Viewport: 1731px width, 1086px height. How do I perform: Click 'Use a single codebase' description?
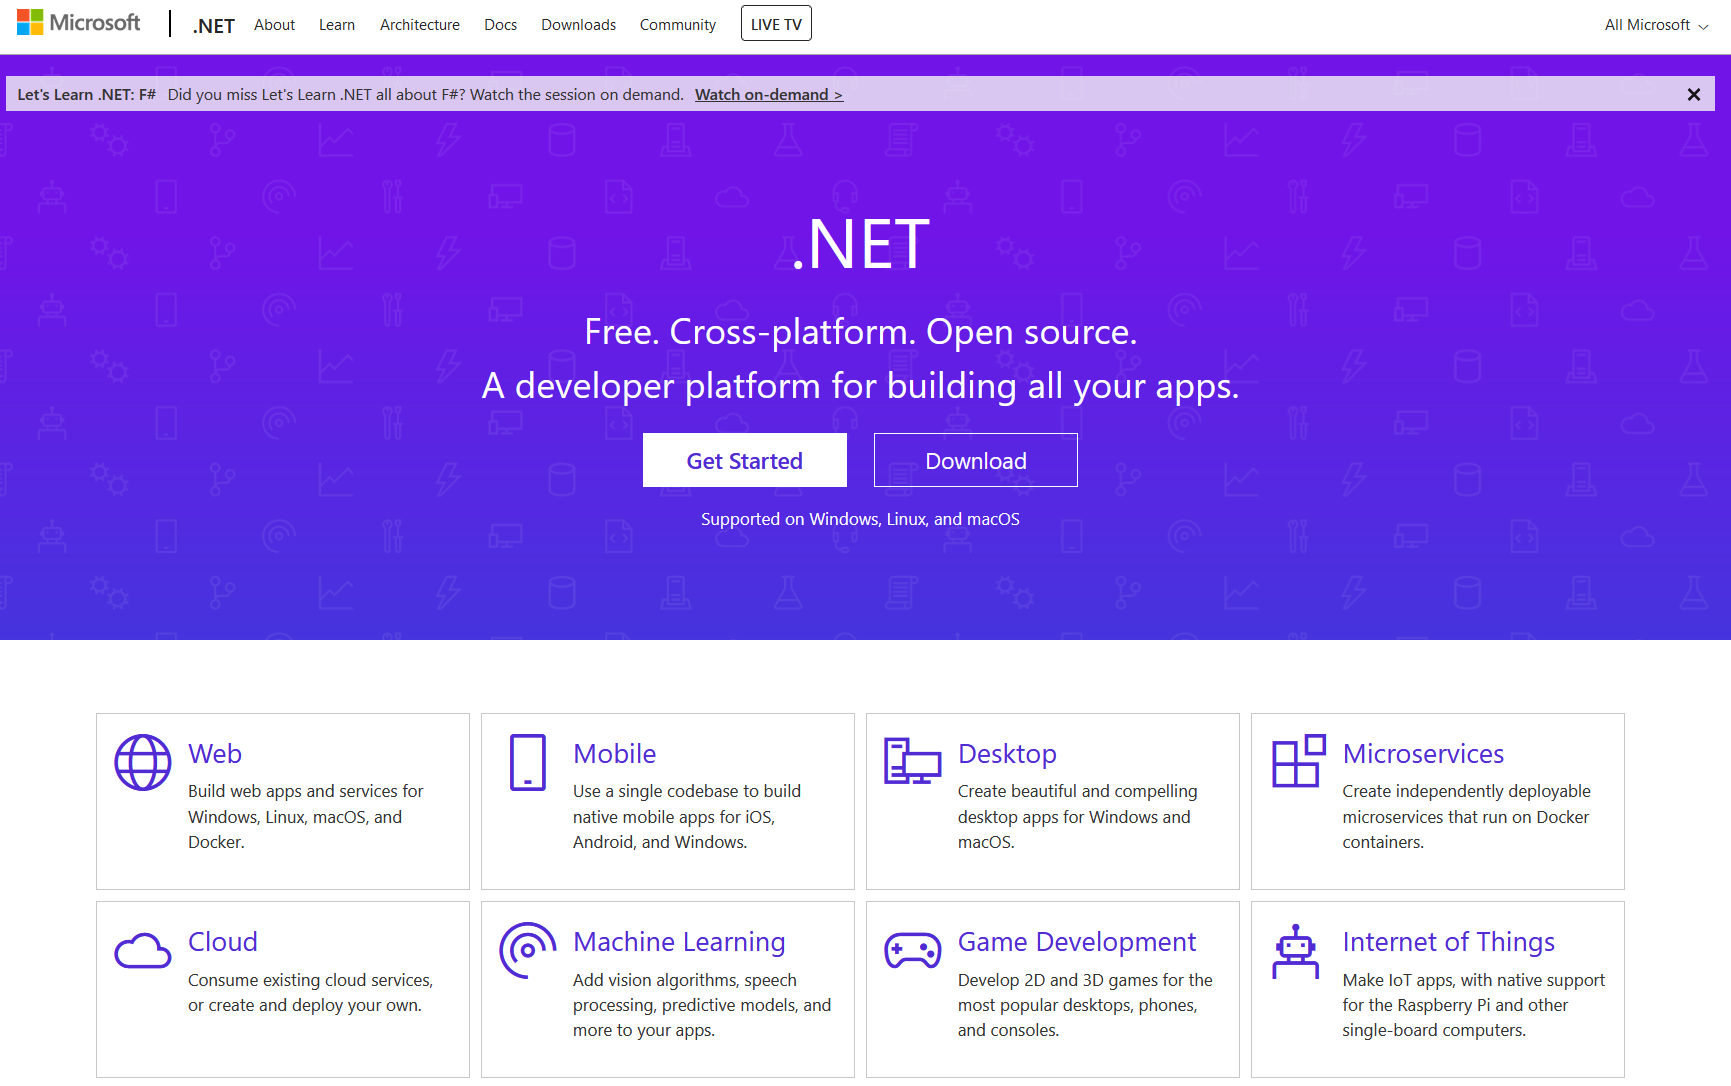point(687,816)
